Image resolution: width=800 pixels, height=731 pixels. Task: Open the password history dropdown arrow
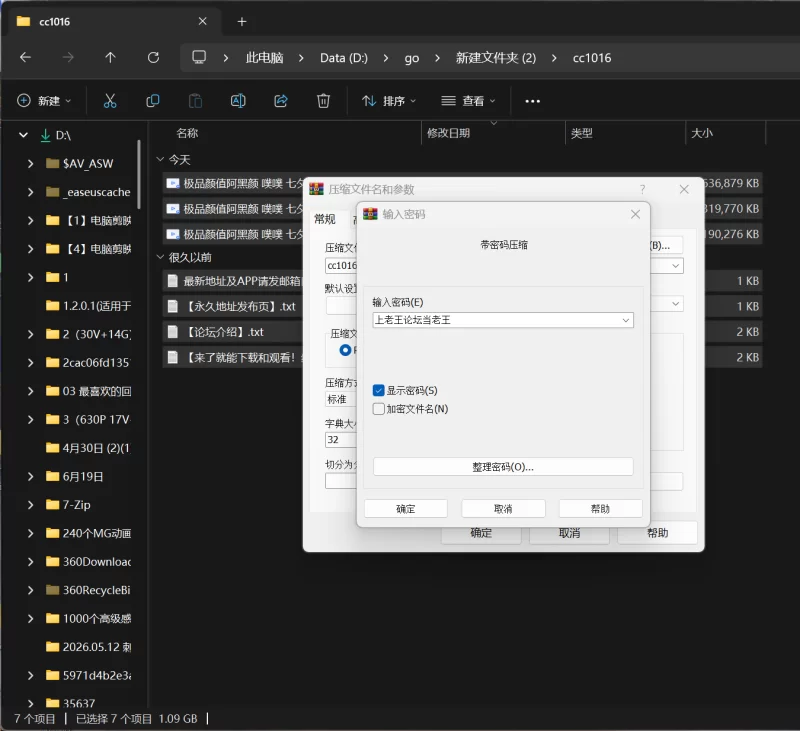(x=626, y=320)
